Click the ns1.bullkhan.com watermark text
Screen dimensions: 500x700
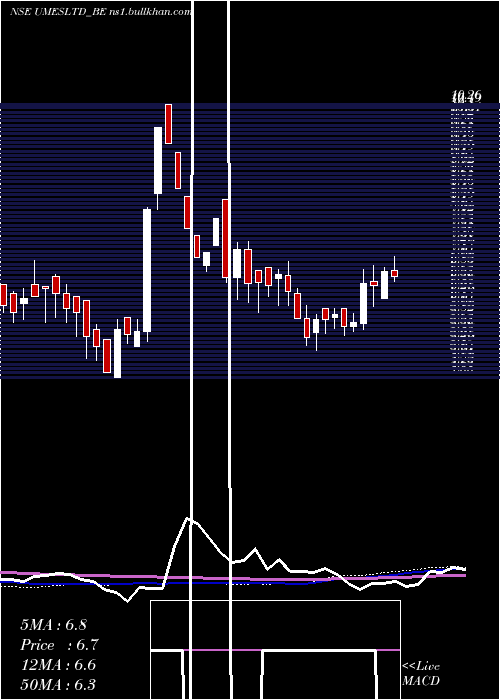point(150,12)
